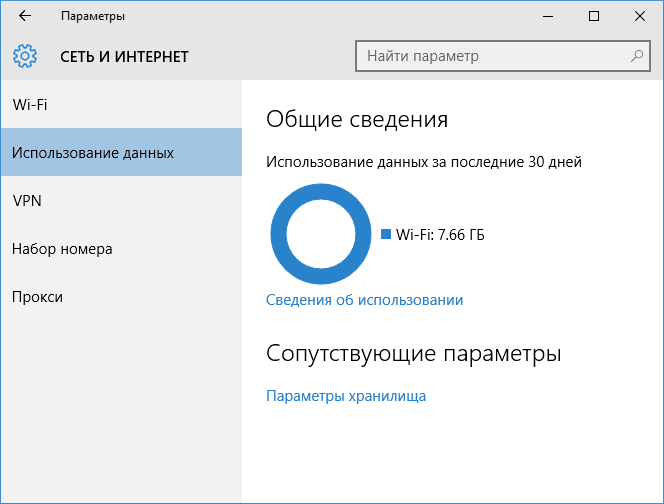664x504 pixels.
Task: Maximize the Параметры window
Action: (x=594, y=16)
